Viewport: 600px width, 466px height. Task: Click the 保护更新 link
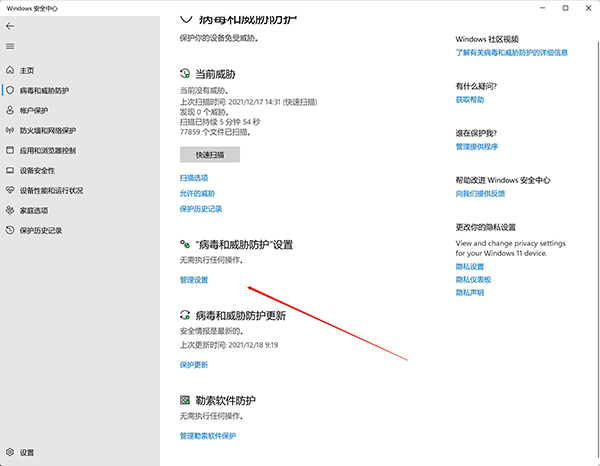coord(194,365)
